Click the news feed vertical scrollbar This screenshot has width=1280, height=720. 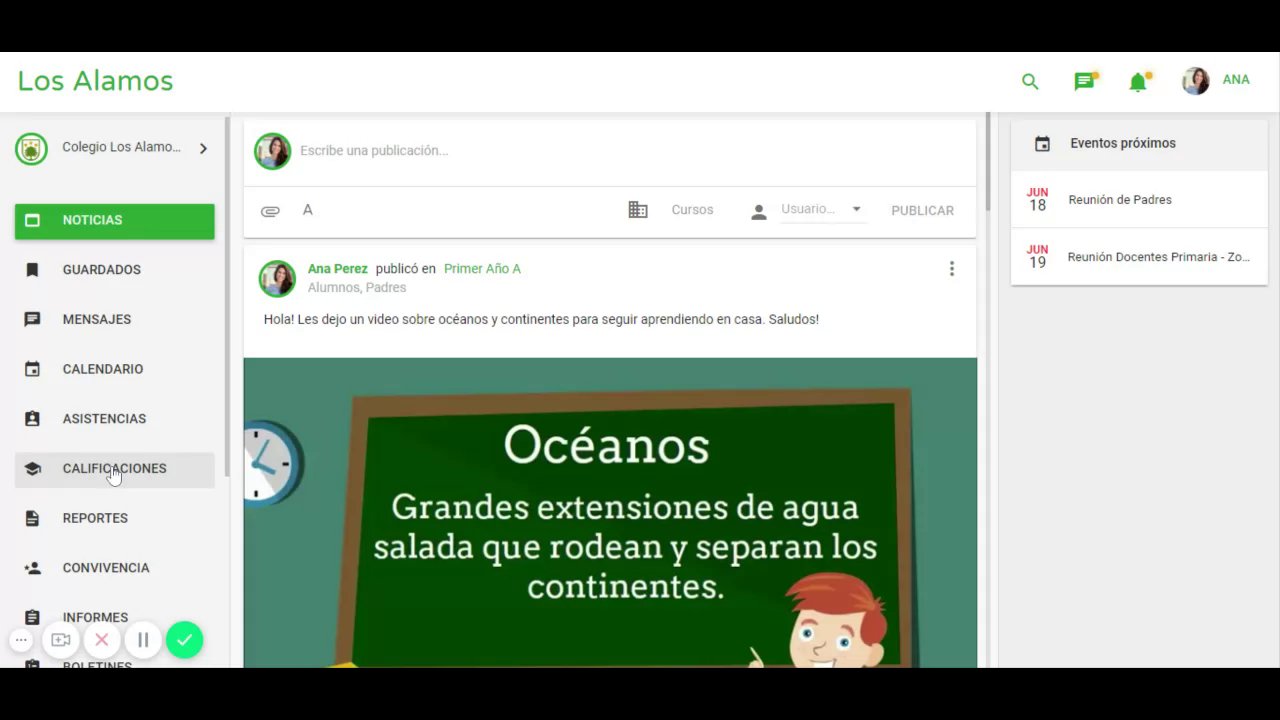[988, 162]
